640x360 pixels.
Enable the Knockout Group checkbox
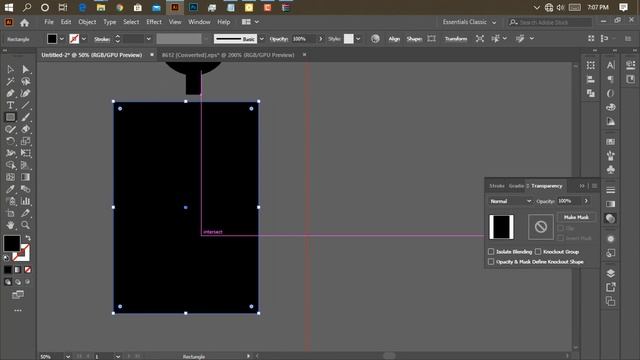[x=538, y=251]
